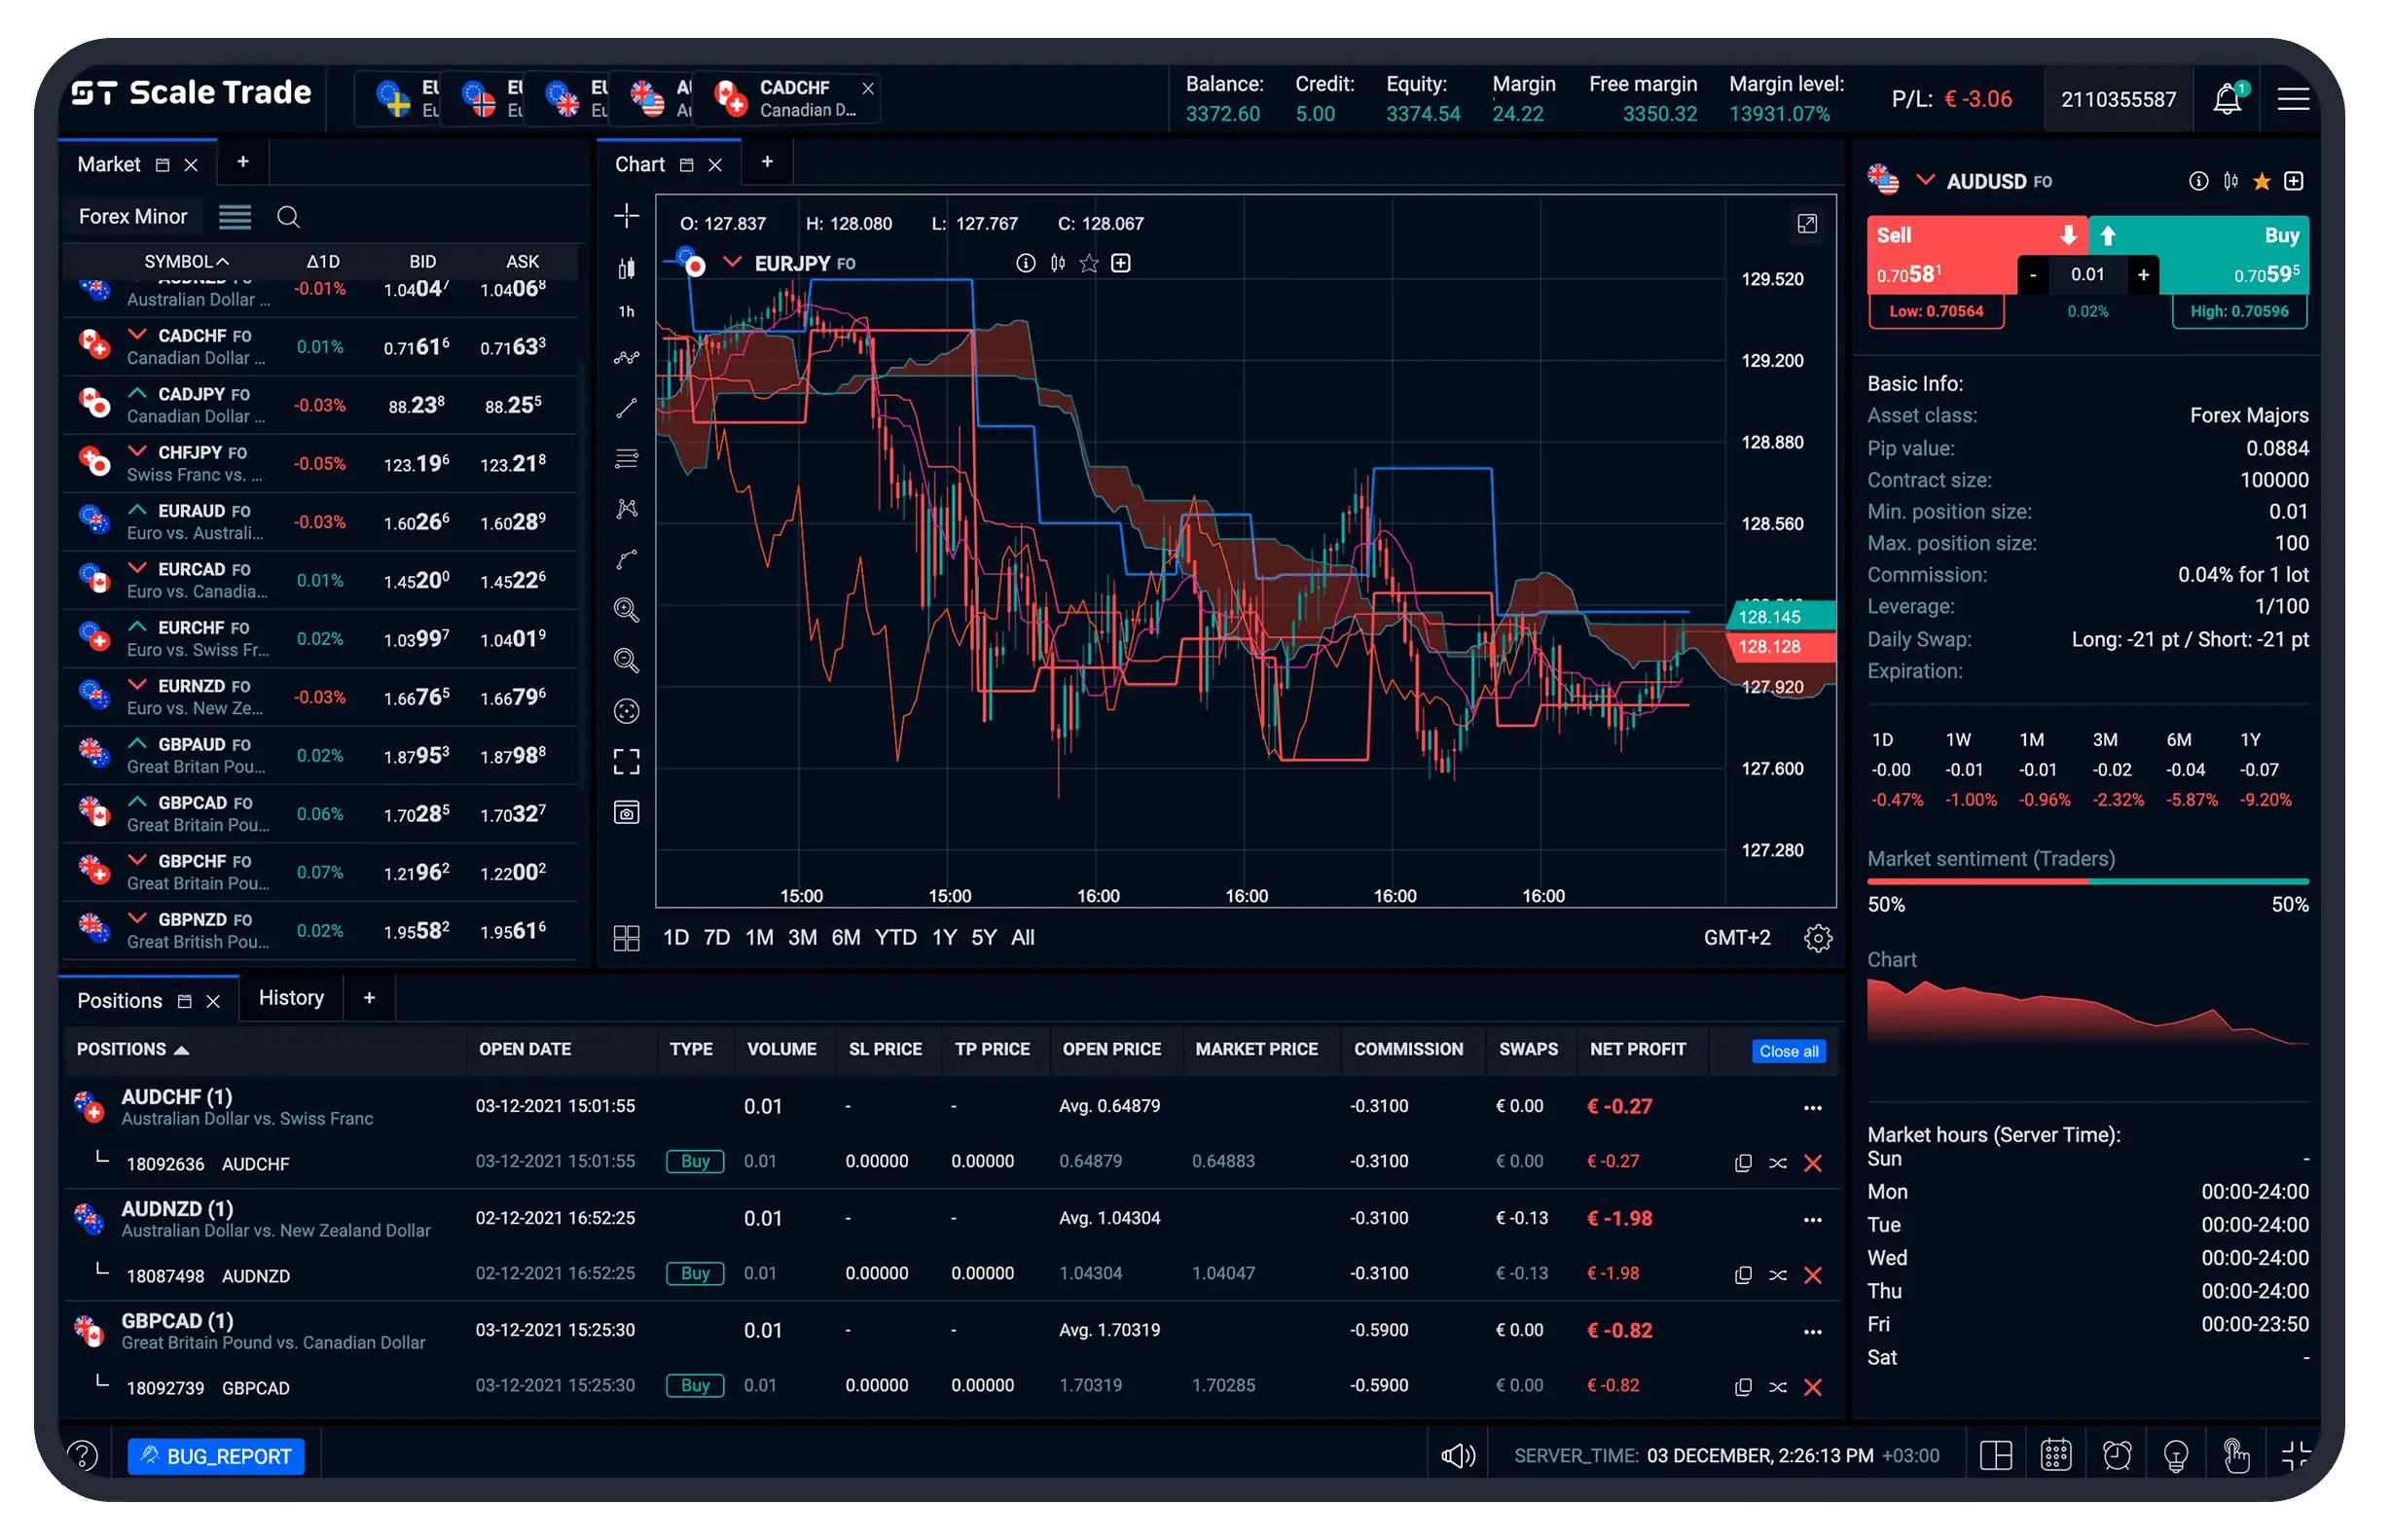This screenshot has width=2392, height=1540.
Task: Toggle sound with the speaker icon
Action: click(x=1457, y=1455)
